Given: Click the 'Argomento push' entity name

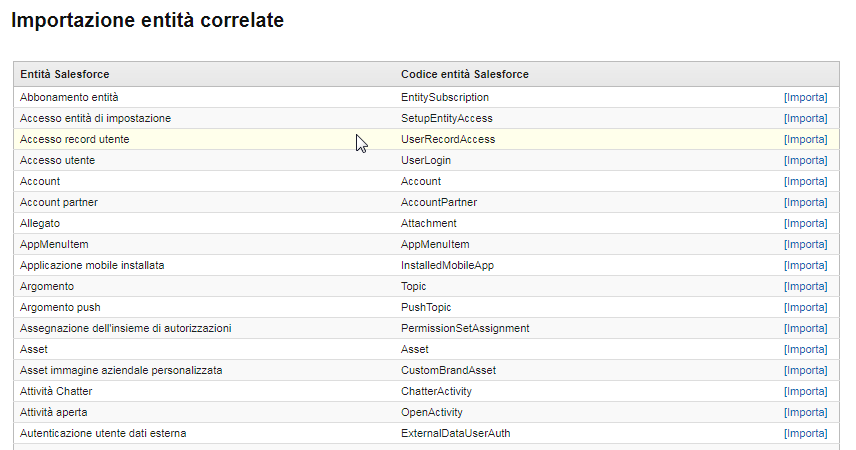Looking at the screenshot, I should 60,307.
